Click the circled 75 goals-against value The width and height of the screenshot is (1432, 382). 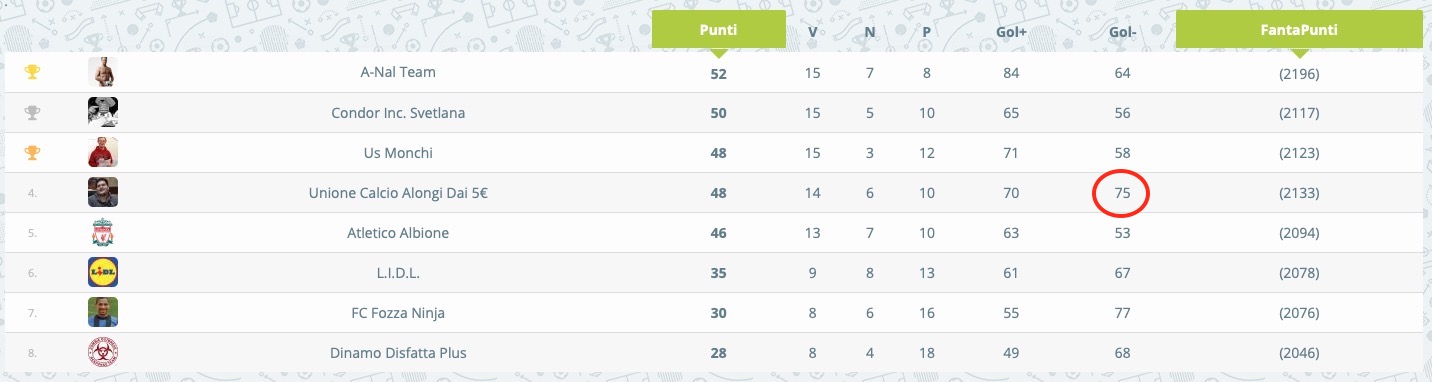[1122, 193]
